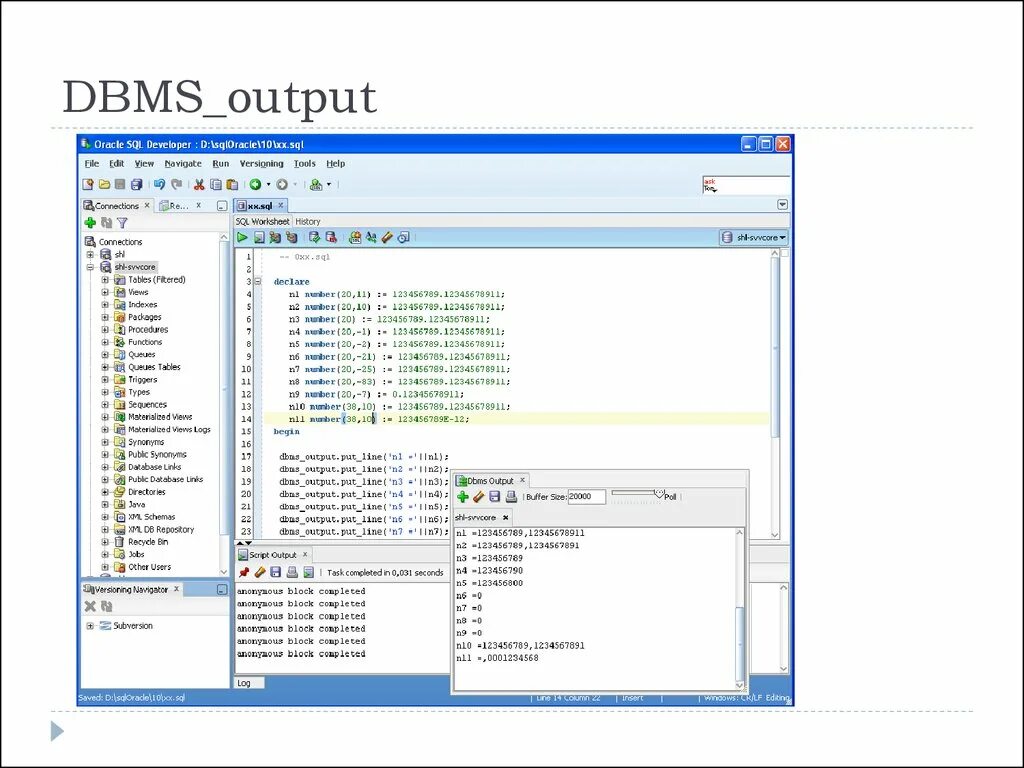This screenshot has height=768, width=1024.
Task: Click the Buffer Size input field
Action: [x=586, y=497]
